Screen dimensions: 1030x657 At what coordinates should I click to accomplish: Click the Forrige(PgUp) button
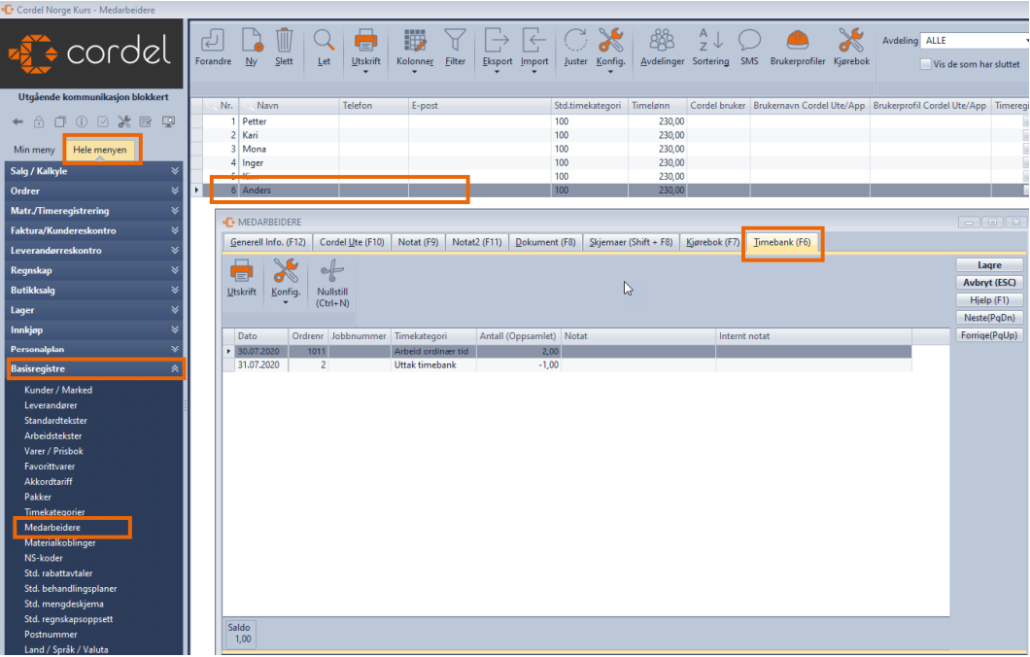(x=989, y=335)
